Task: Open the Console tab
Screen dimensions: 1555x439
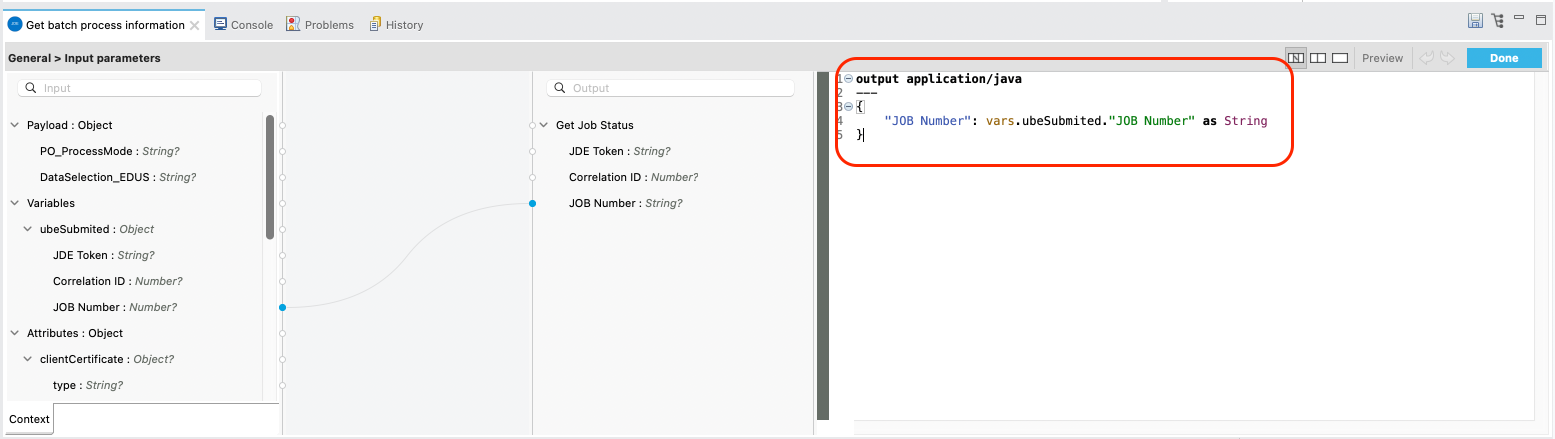Action: click(243, 25)
